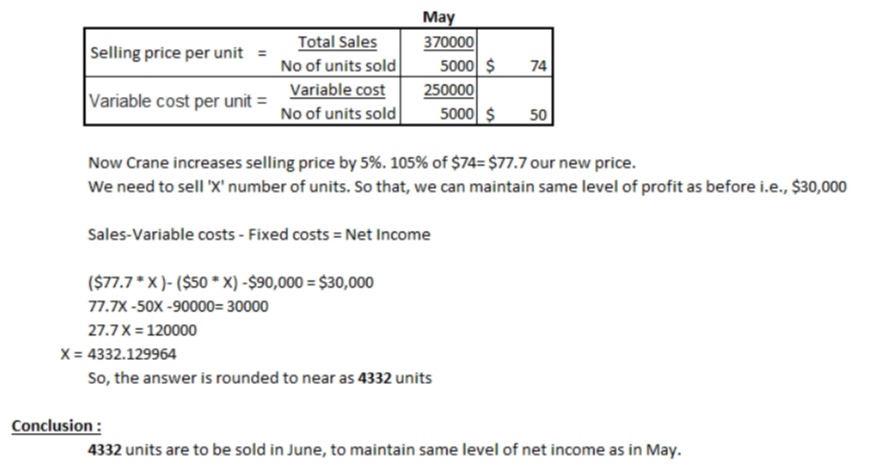
Task: Select the selling price result 74
Action: pos(537,66)
